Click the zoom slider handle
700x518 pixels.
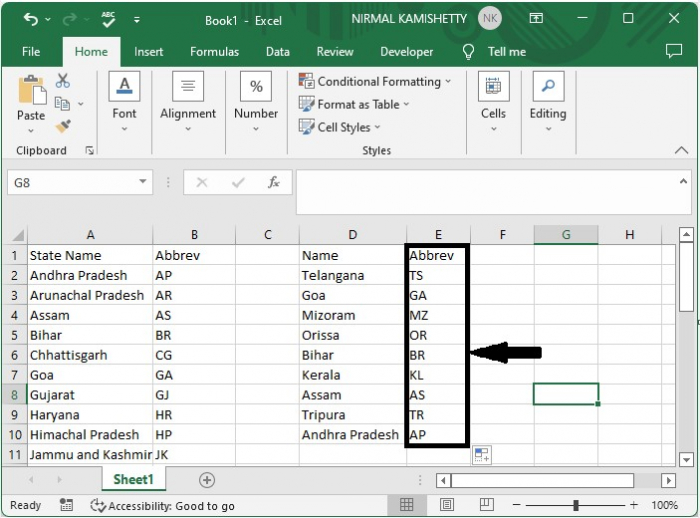[576, 505]
